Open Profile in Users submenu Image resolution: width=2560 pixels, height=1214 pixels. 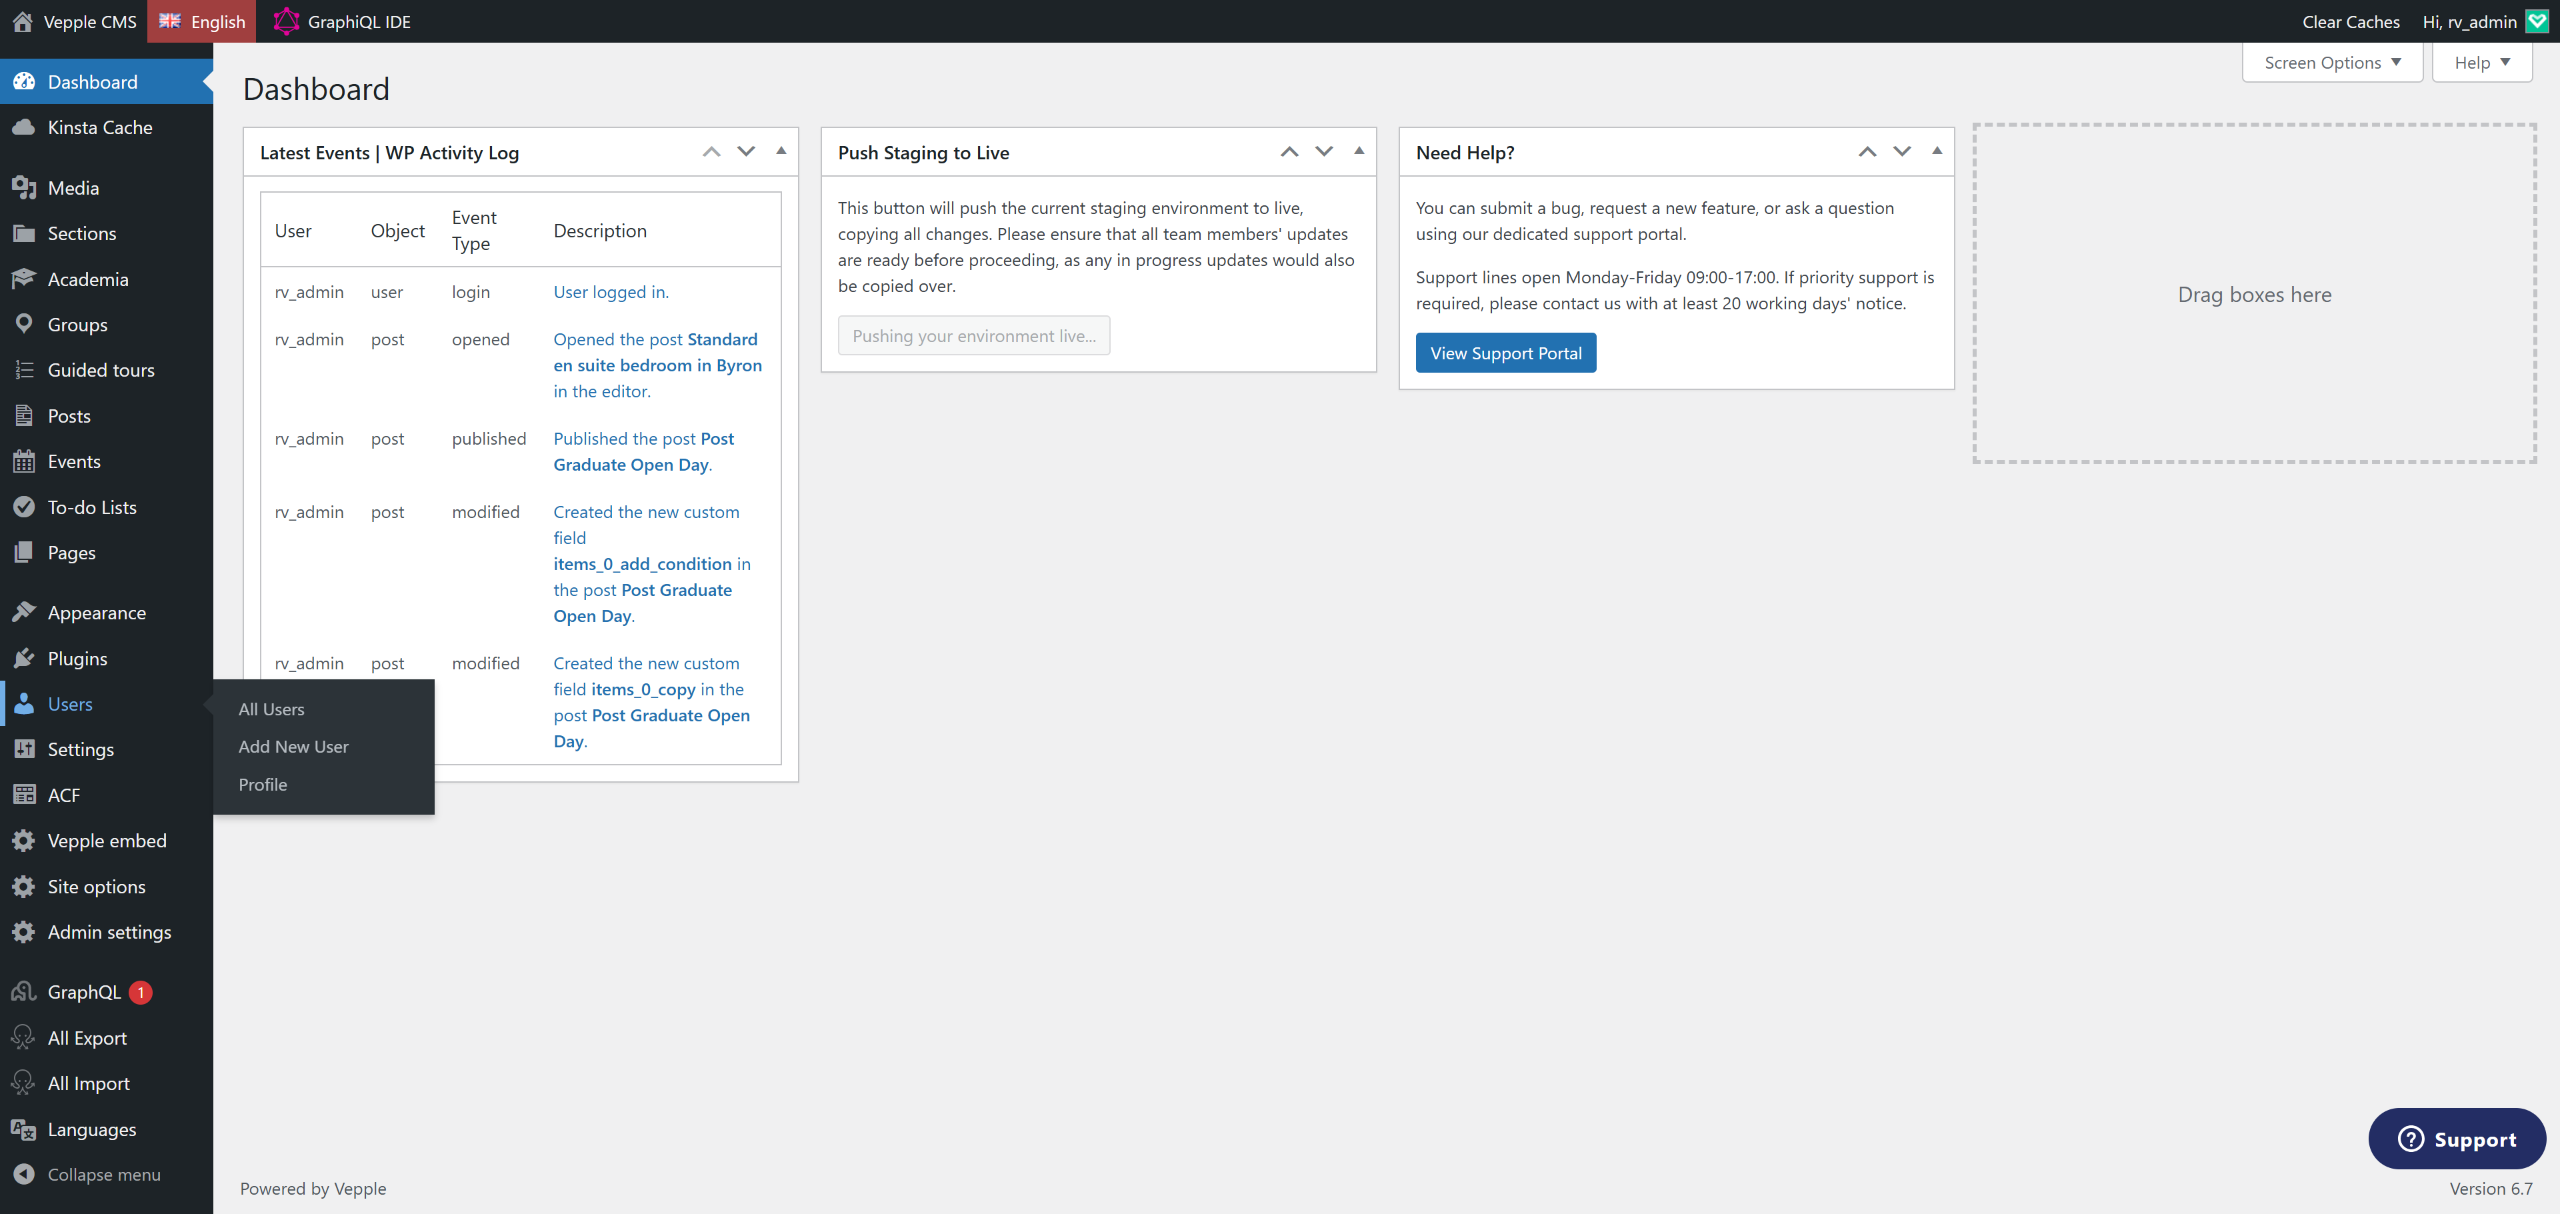pyautogui.click(x=263, y=785)
